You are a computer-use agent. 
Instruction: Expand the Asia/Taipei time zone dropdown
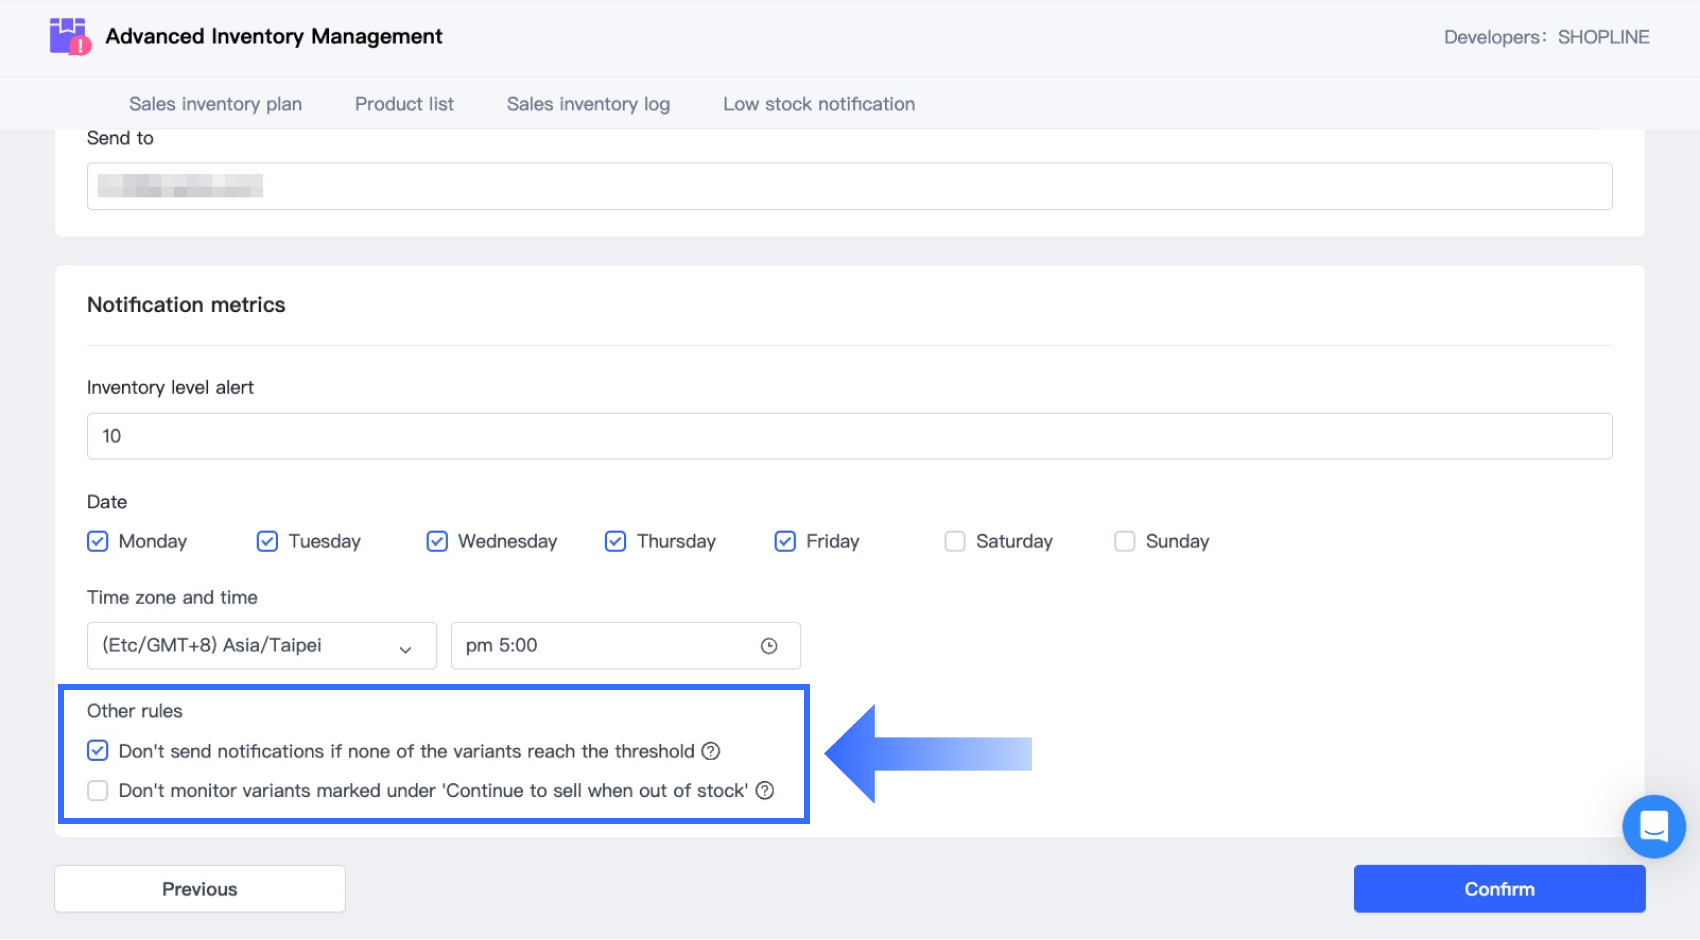pyautogui.click(x=261, y=646)
